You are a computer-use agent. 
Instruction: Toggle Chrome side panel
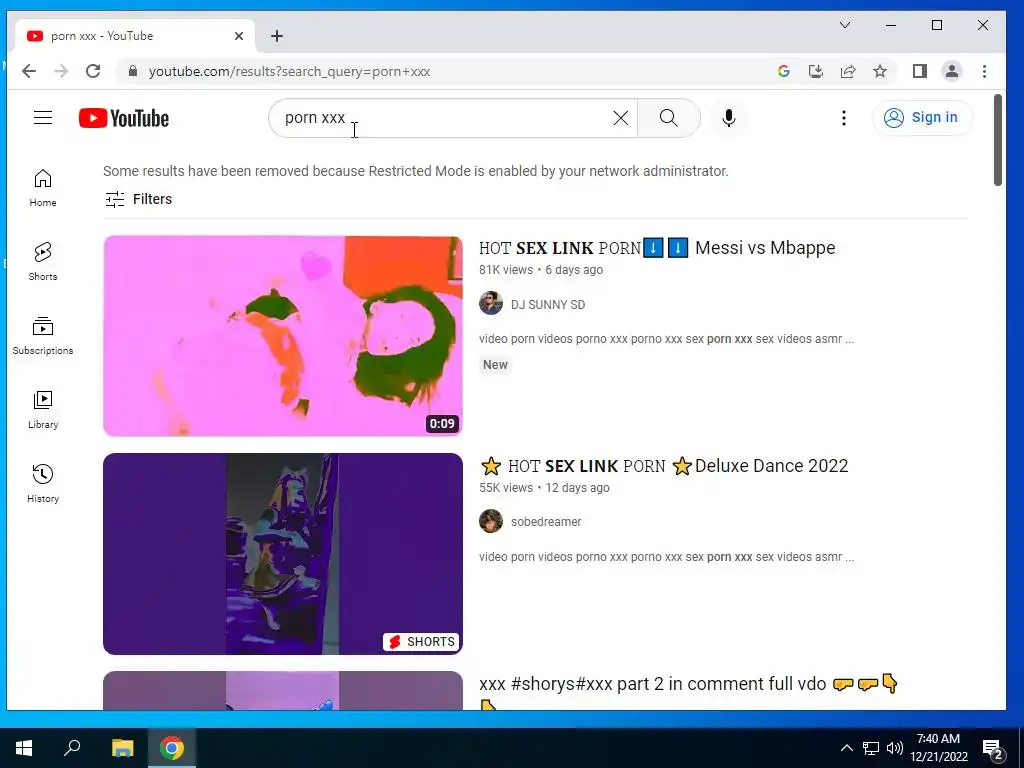click(920, 71)
